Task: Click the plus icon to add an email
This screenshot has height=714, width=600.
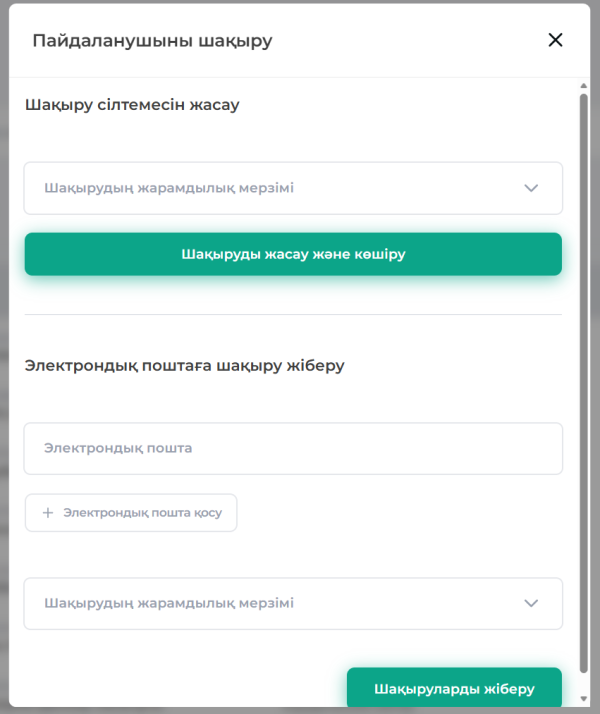Action: tap(48, 513)
